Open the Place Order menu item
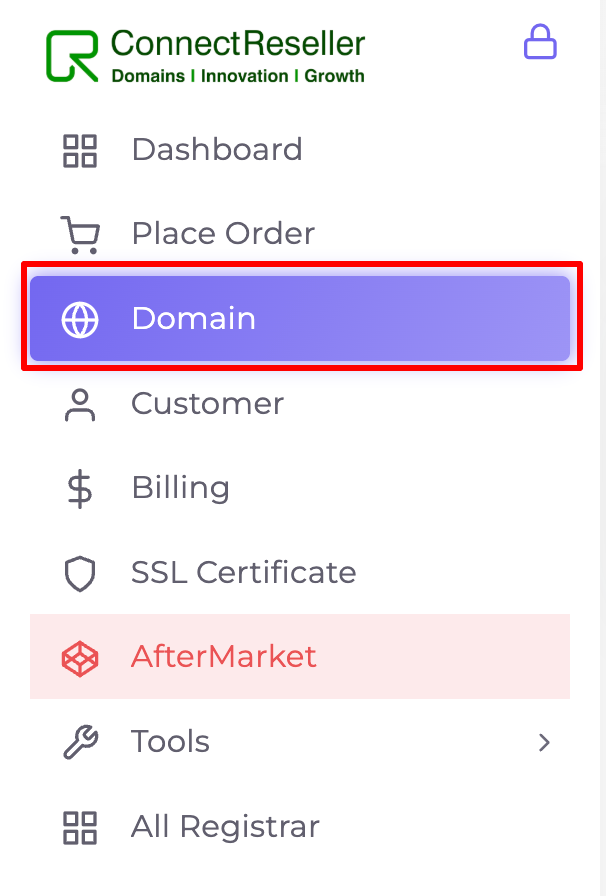 (x=300, y=234)
